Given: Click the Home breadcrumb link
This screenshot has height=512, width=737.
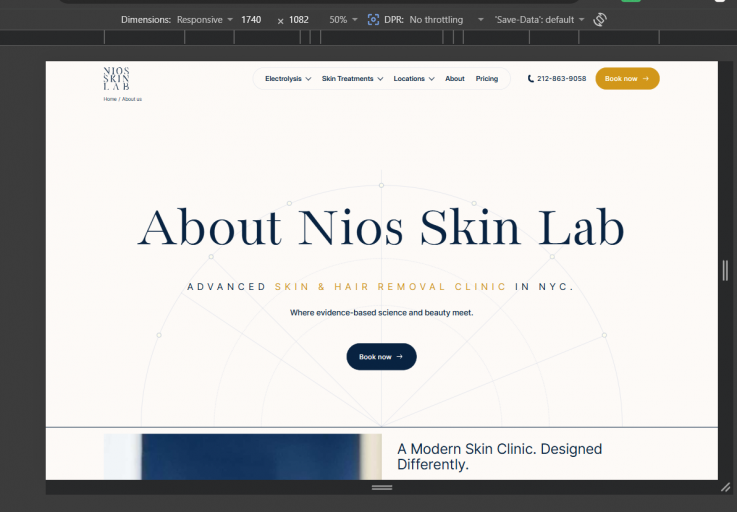Looking at the screenshot, I should pos(110,99).
